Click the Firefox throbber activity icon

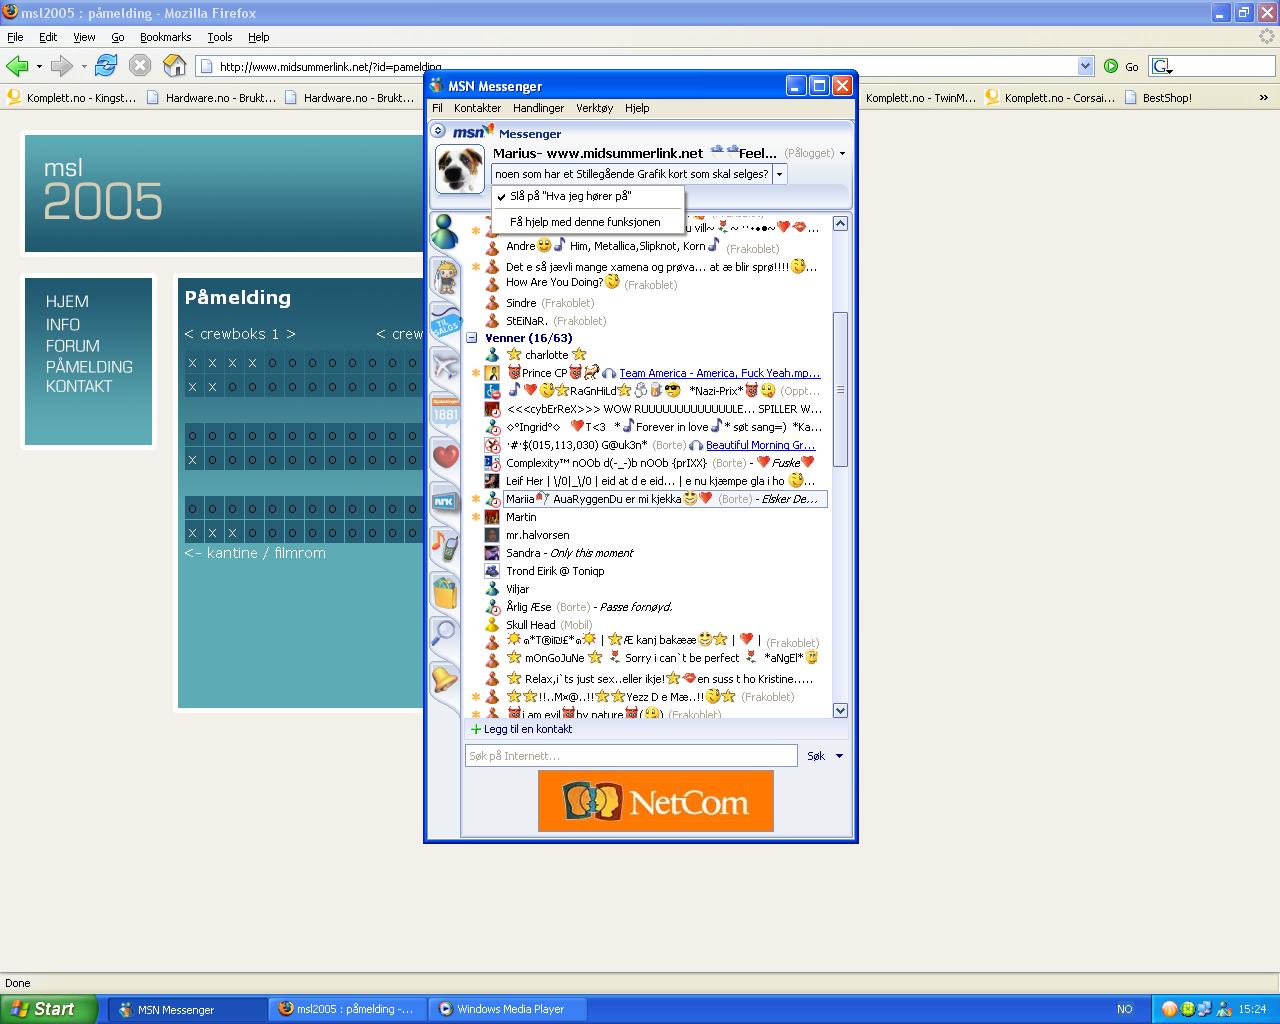tap(1266, 36)
